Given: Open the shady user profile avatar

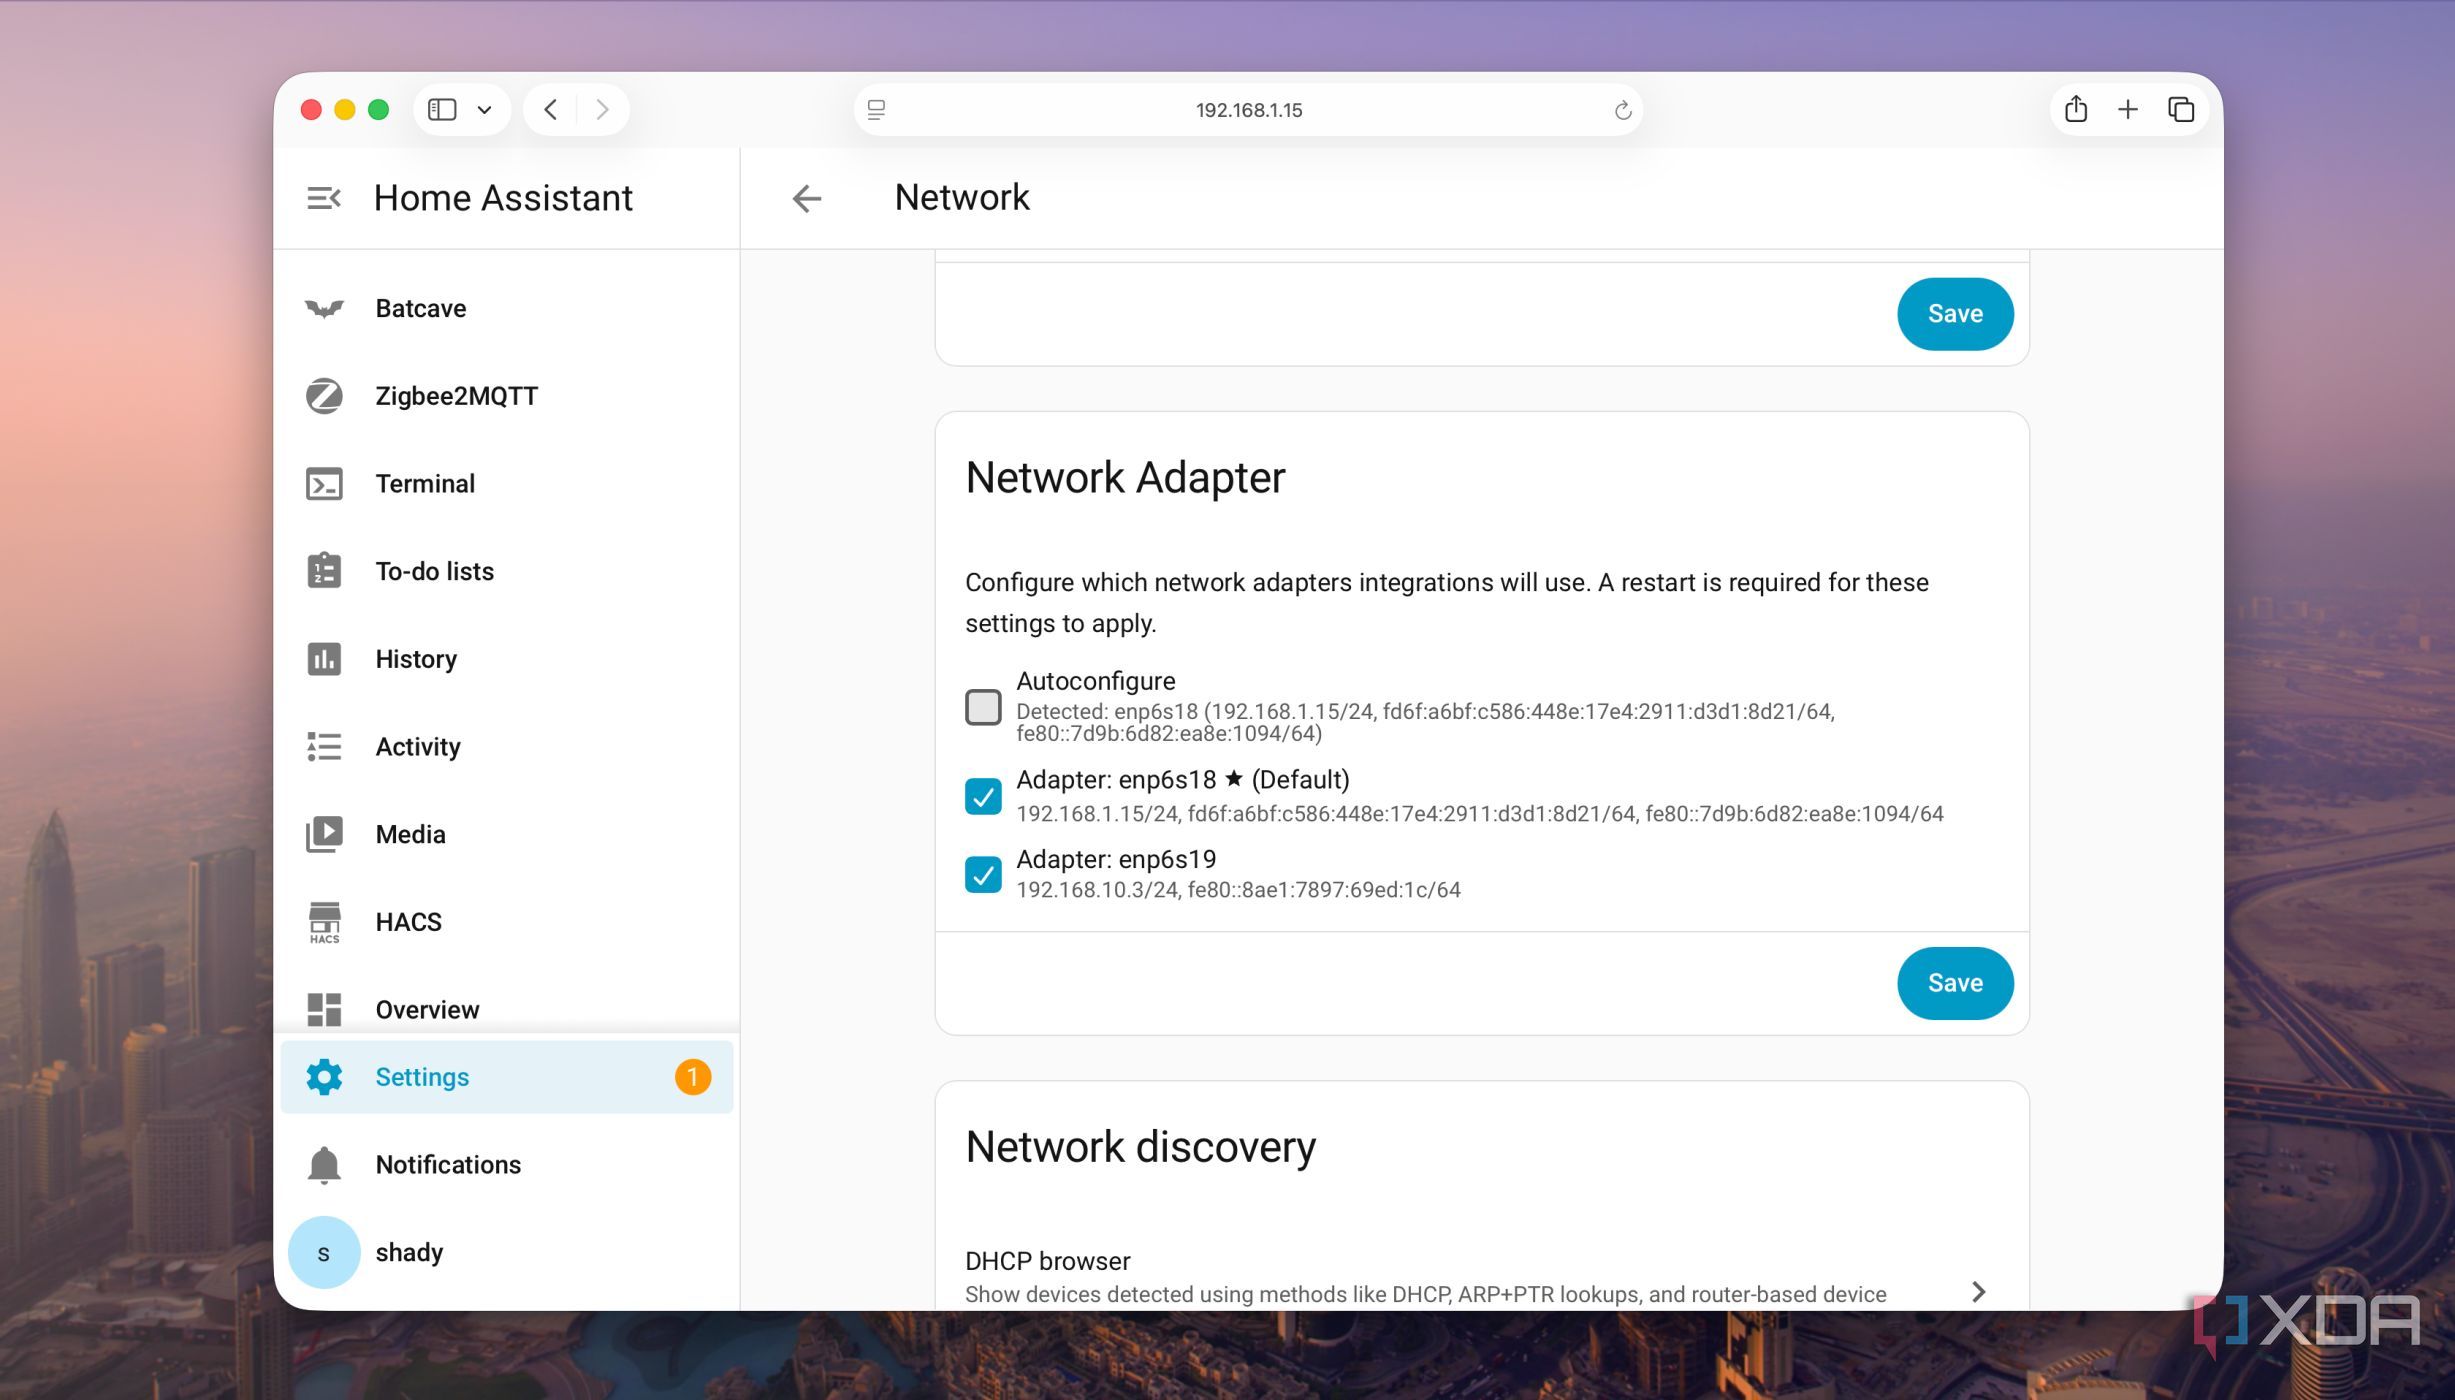Looking at the screenshot, I should point(324,1252).
